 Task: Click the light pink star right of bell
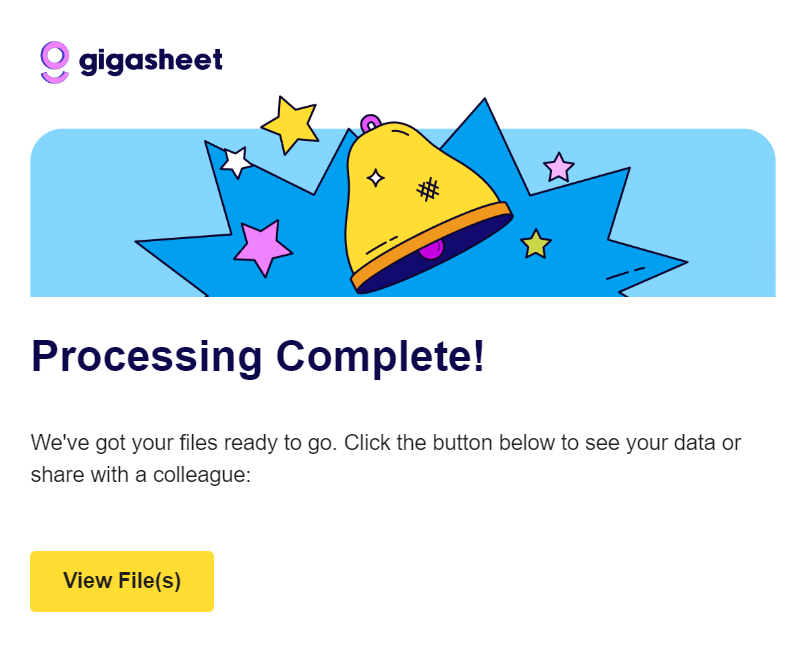[x=558, y=167]
